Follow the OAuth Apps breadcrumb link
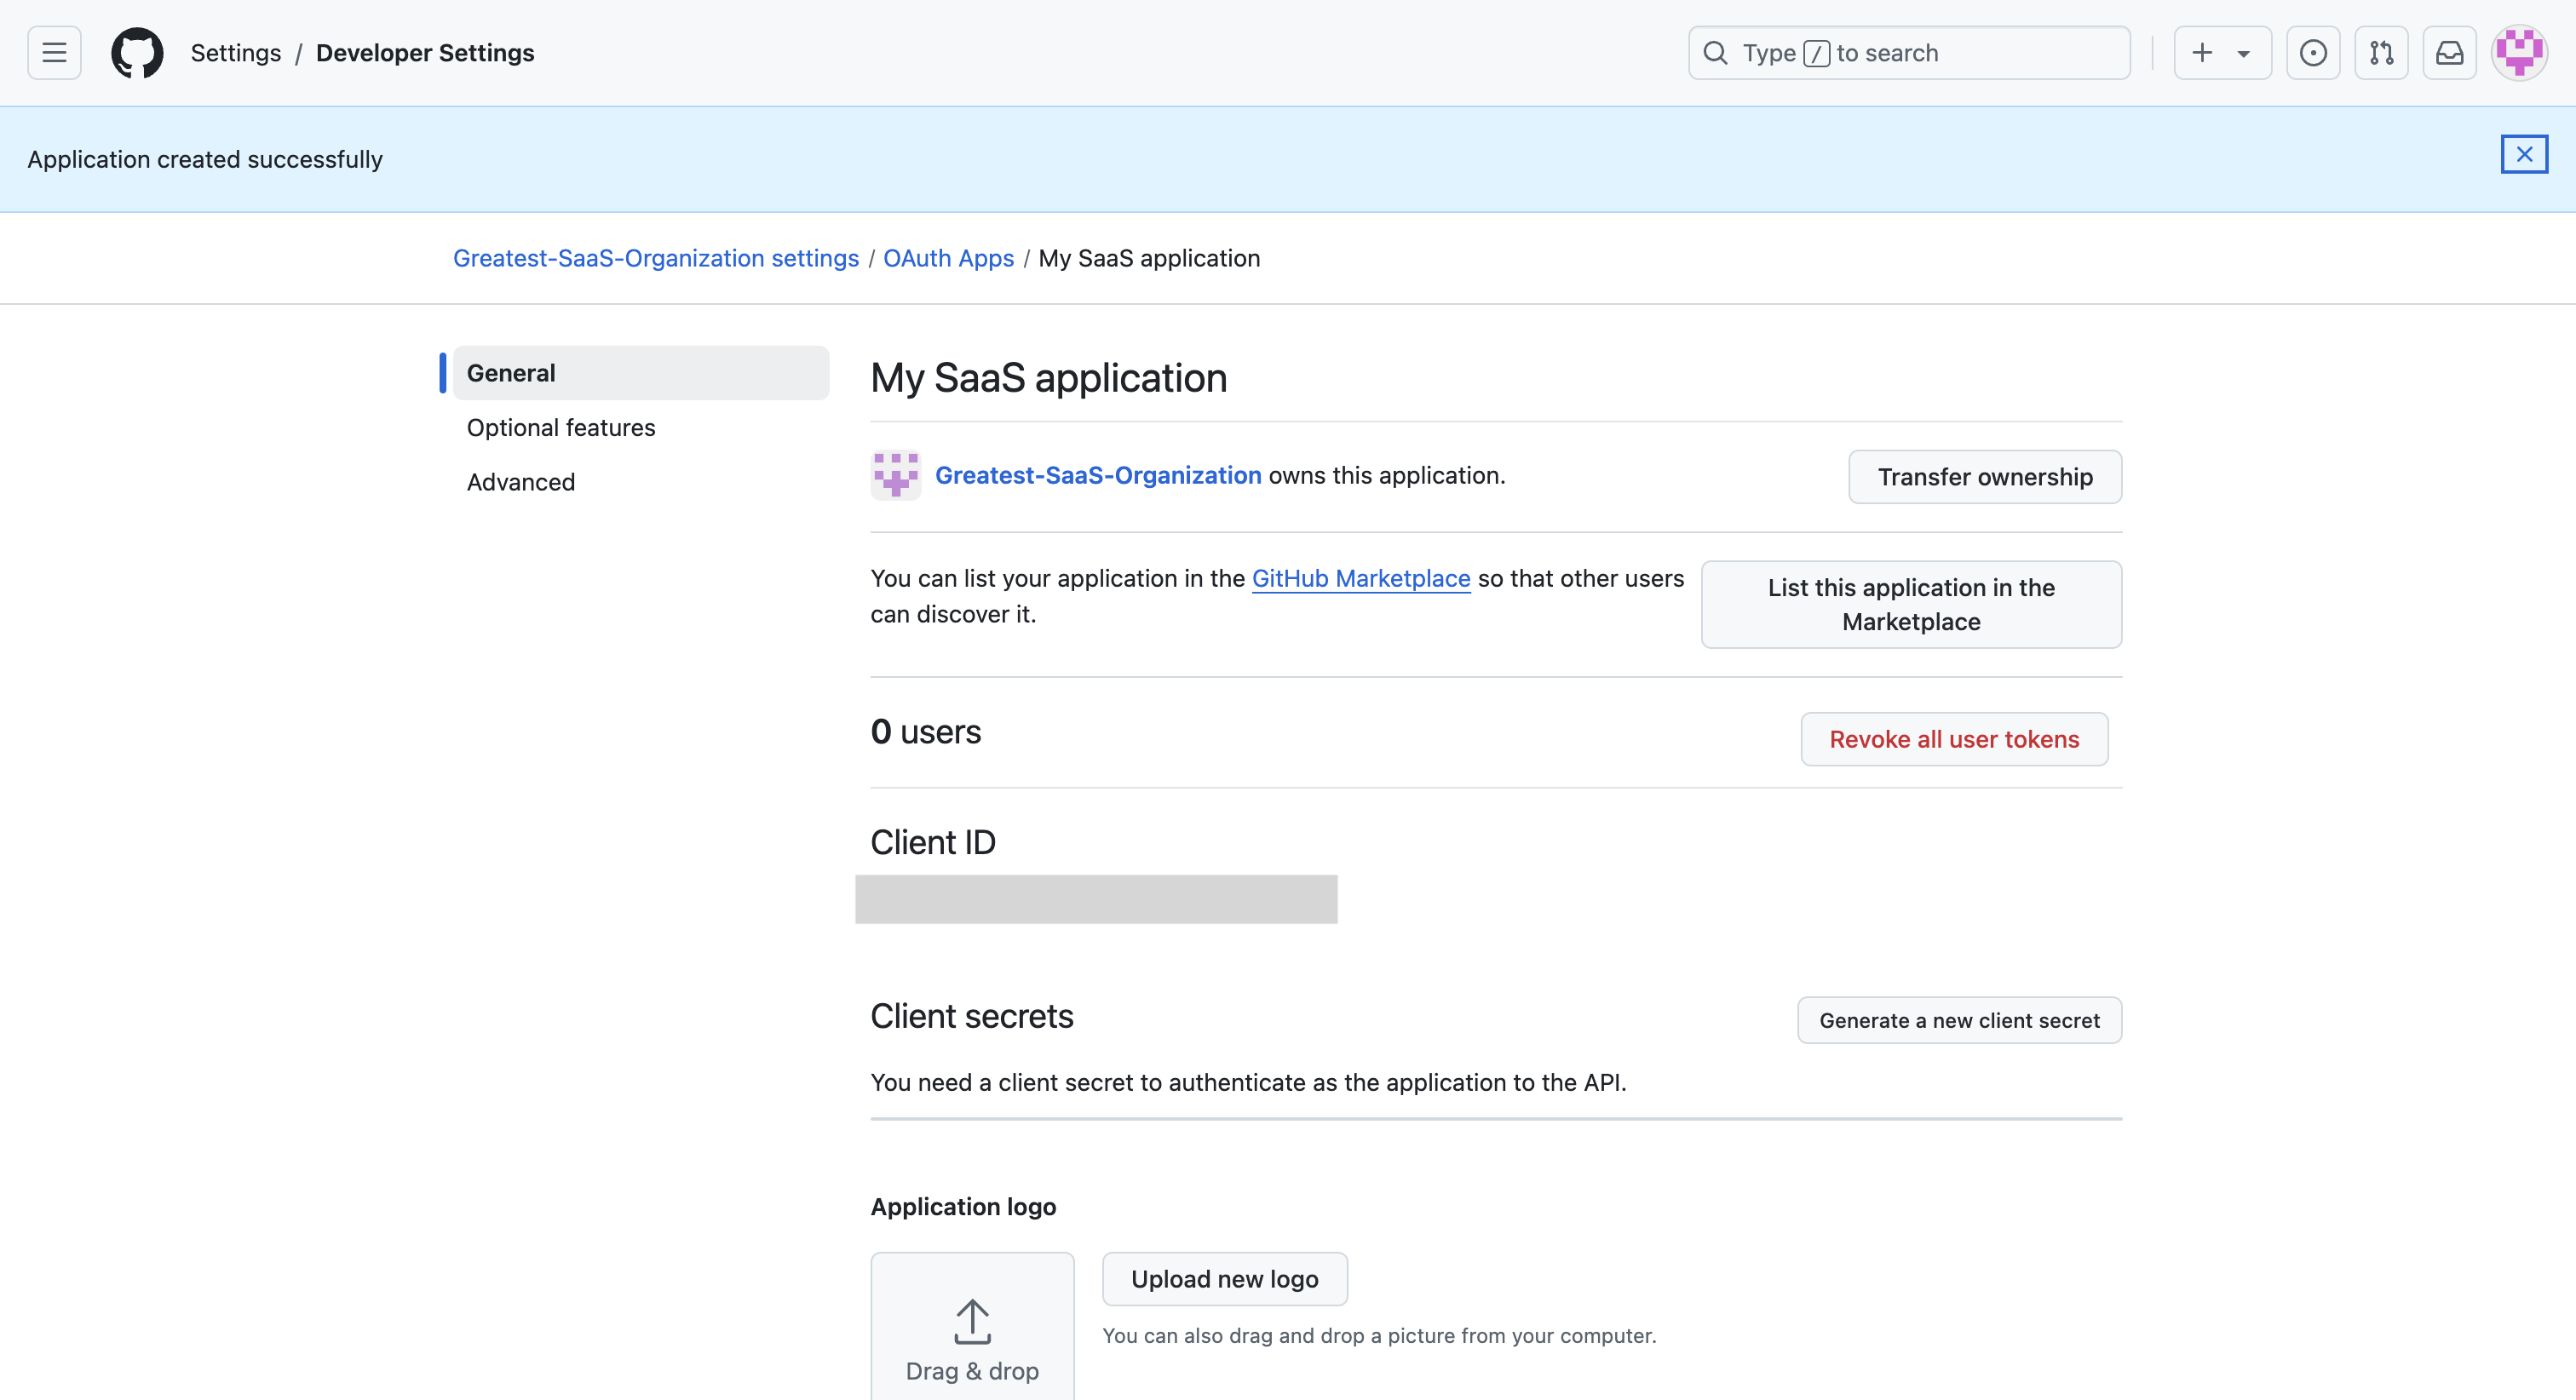The height and width of the screenshot is (1400, 2576). coord(948,259)
